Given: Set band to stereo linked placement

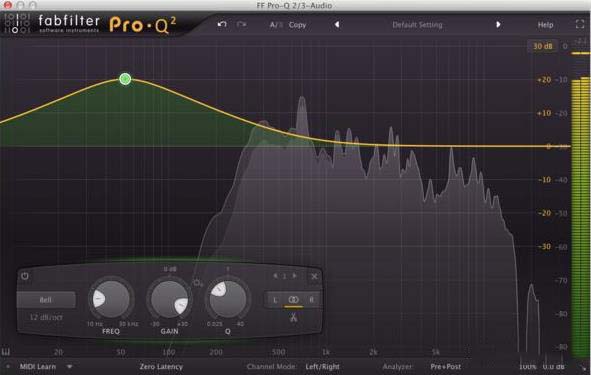Looking at the screenshot, I should tap(293, 300).
